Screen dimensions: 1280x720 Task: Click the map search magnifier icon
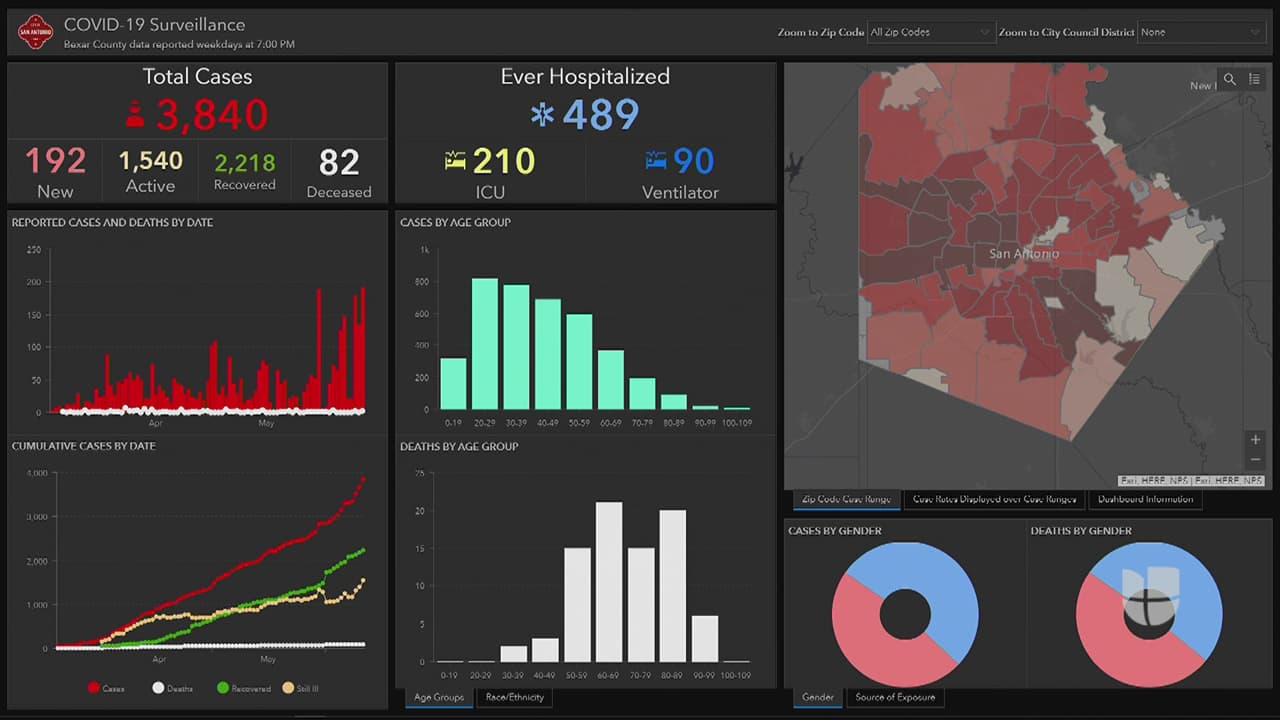click(x=1230, y=80)
